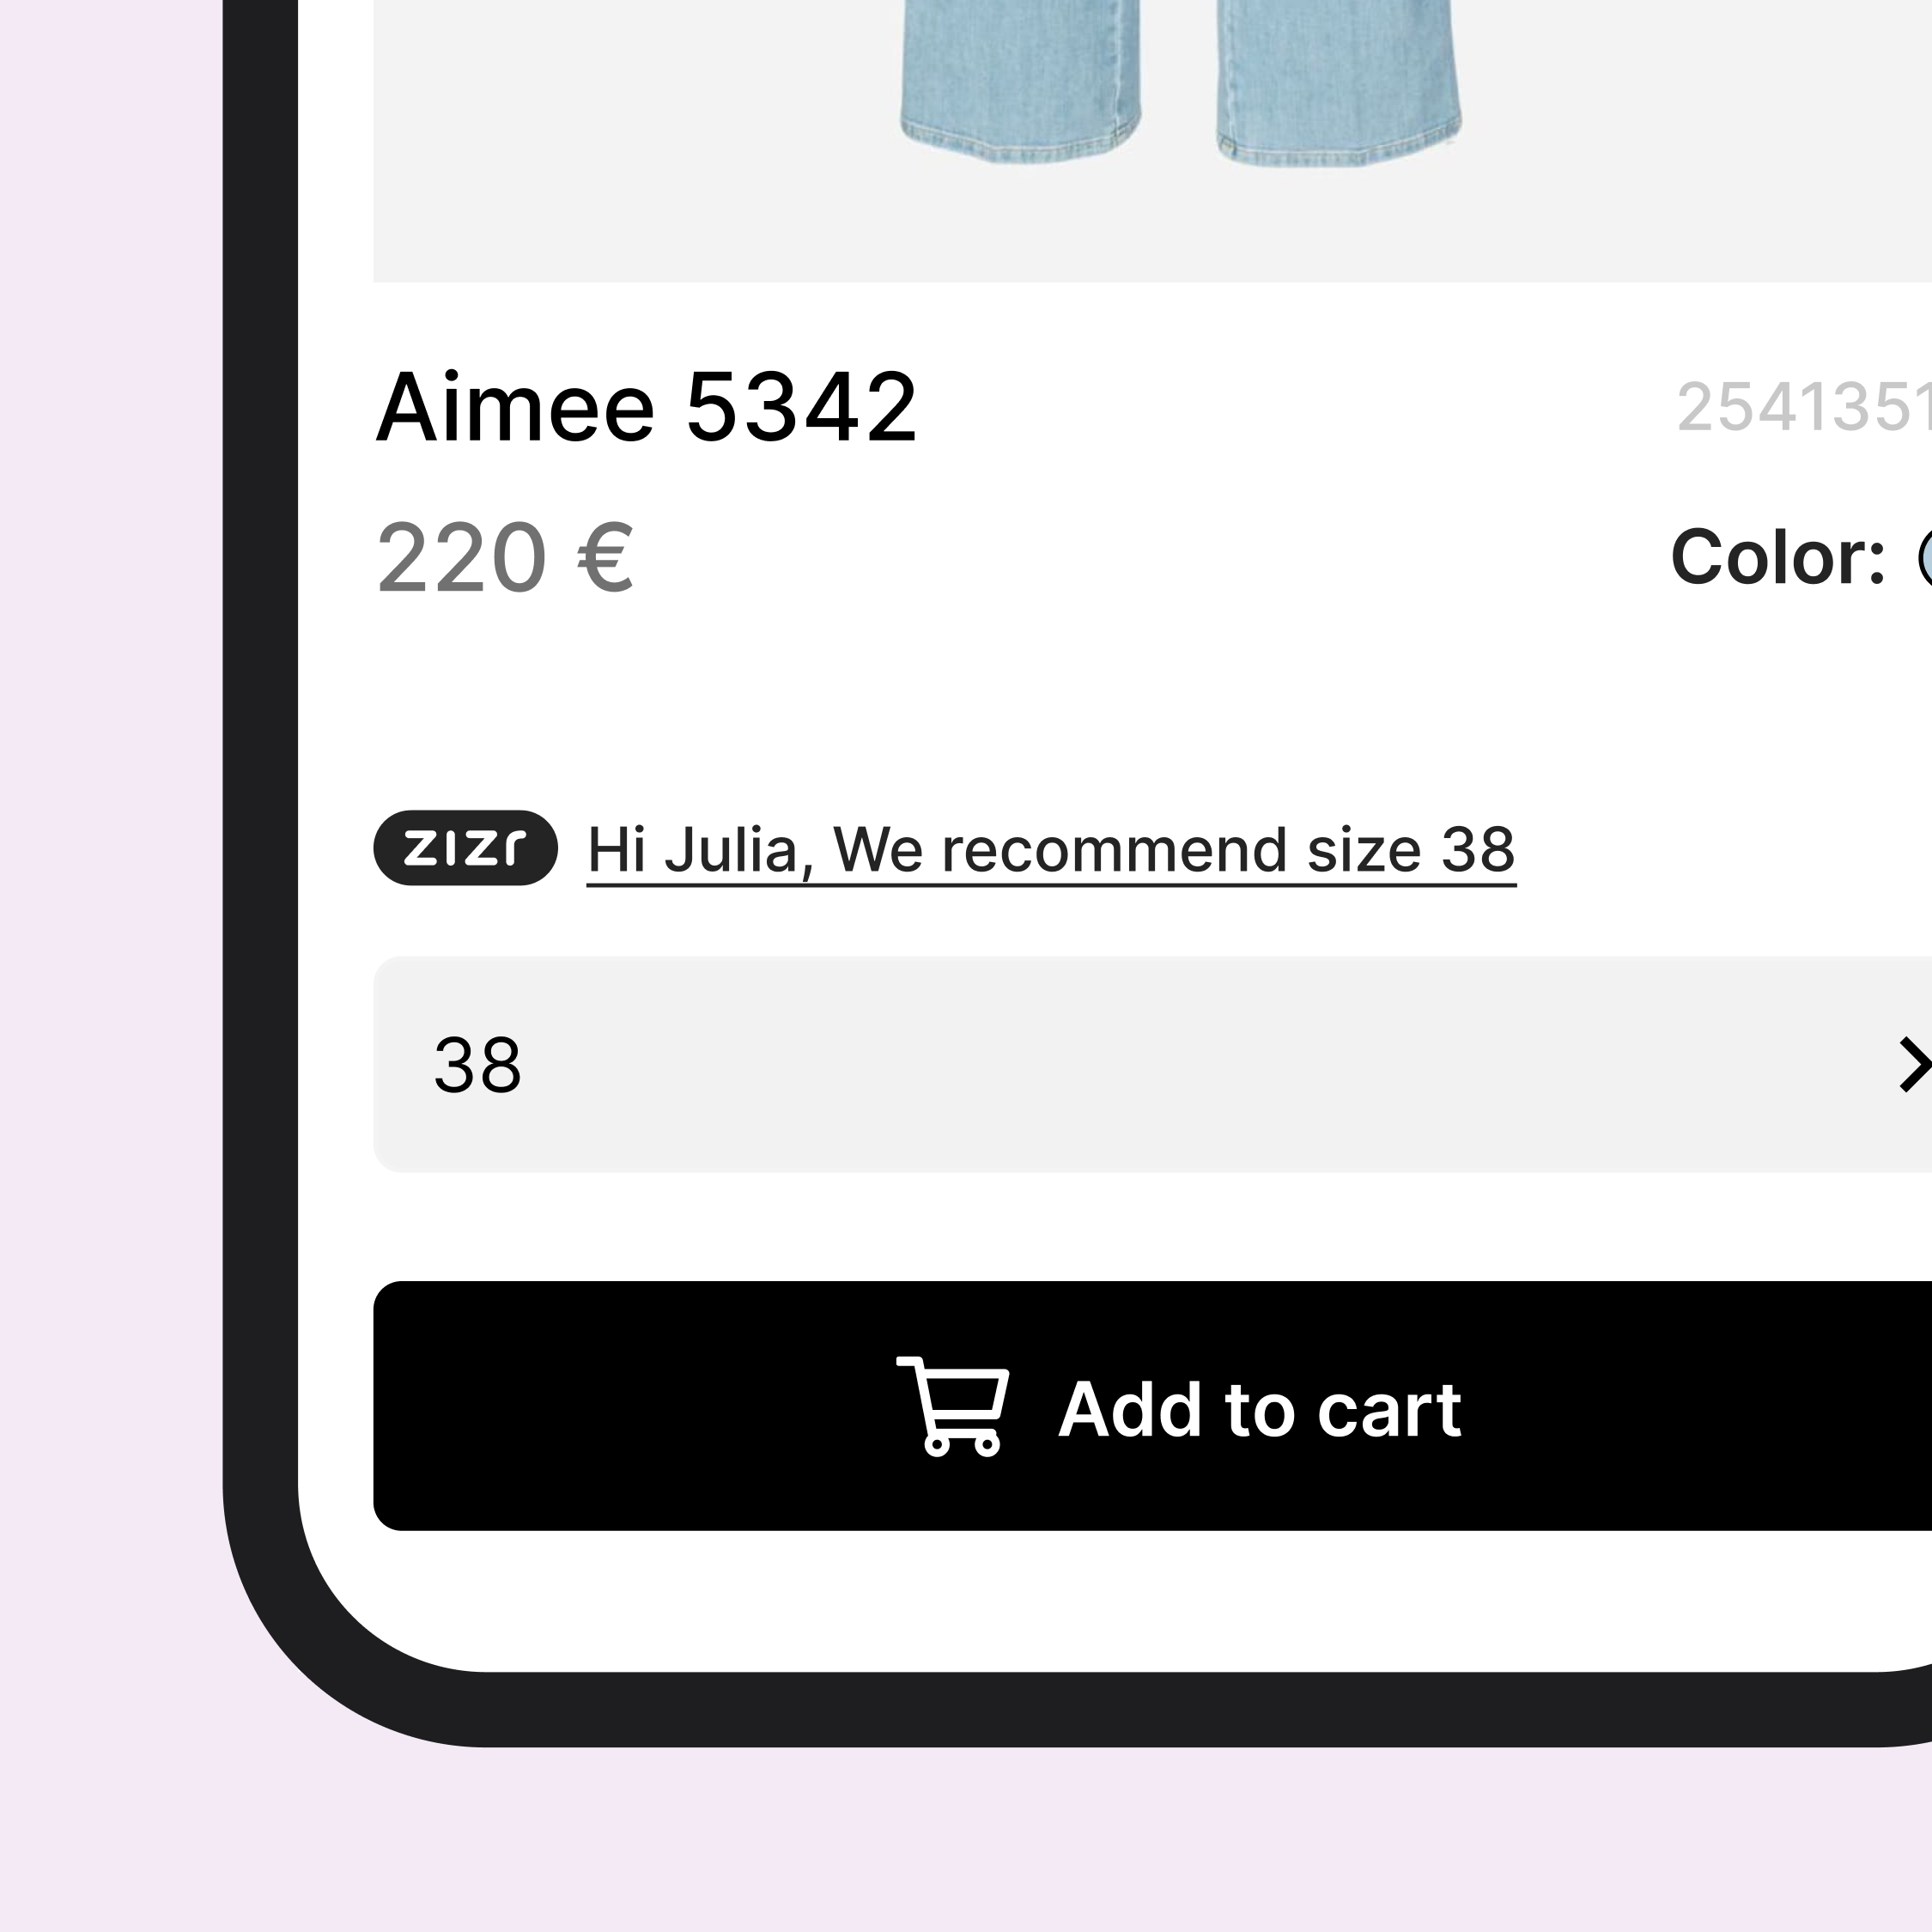Image resolution: width=1932 pixels, height=1932 pixels.
Task: Click the euro symbol in the price
Action: [605, 557]
